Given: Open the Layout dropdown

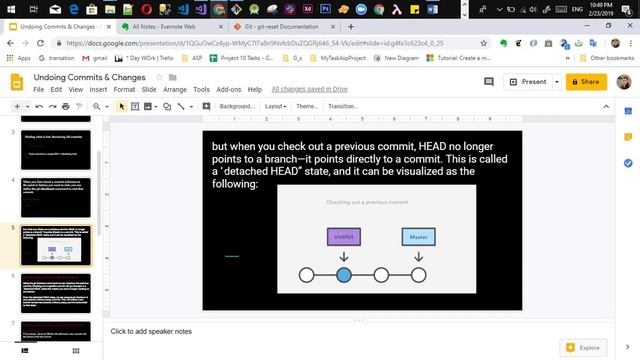Looking at the screenshot, I should (276, 106).
